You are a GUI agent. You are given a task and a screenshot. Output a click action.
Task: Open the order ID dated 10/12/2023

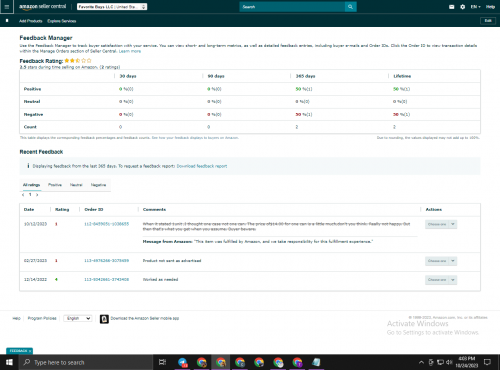106,224
